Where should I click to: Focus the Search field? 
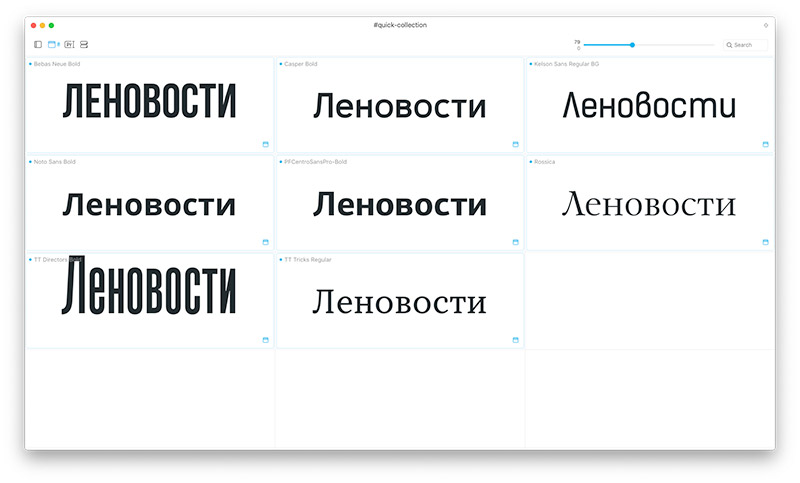[x=745, y=45]
